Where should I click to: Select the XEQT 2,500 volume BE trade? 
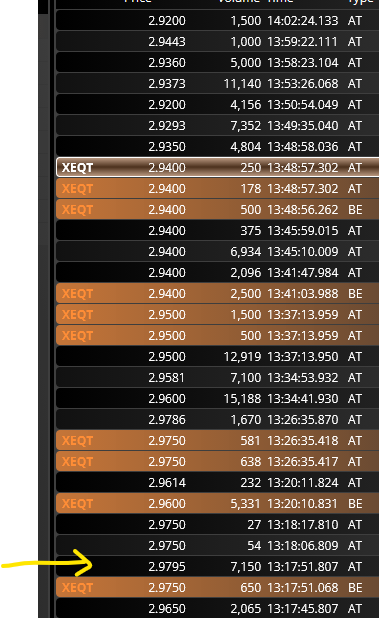pyautogui.click(x=217, y=293)
